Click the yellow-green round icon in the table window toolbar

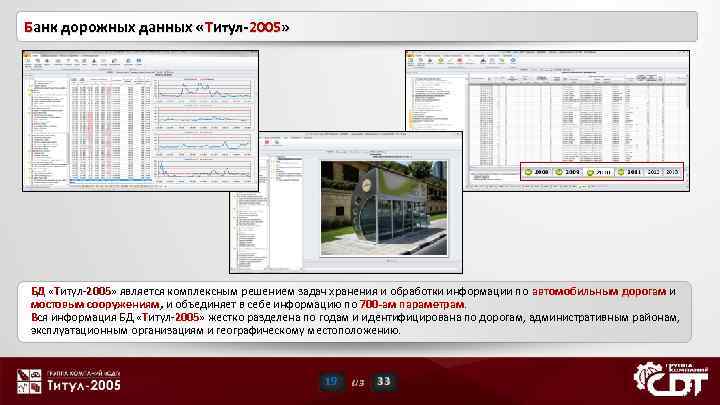pos(440,61)
